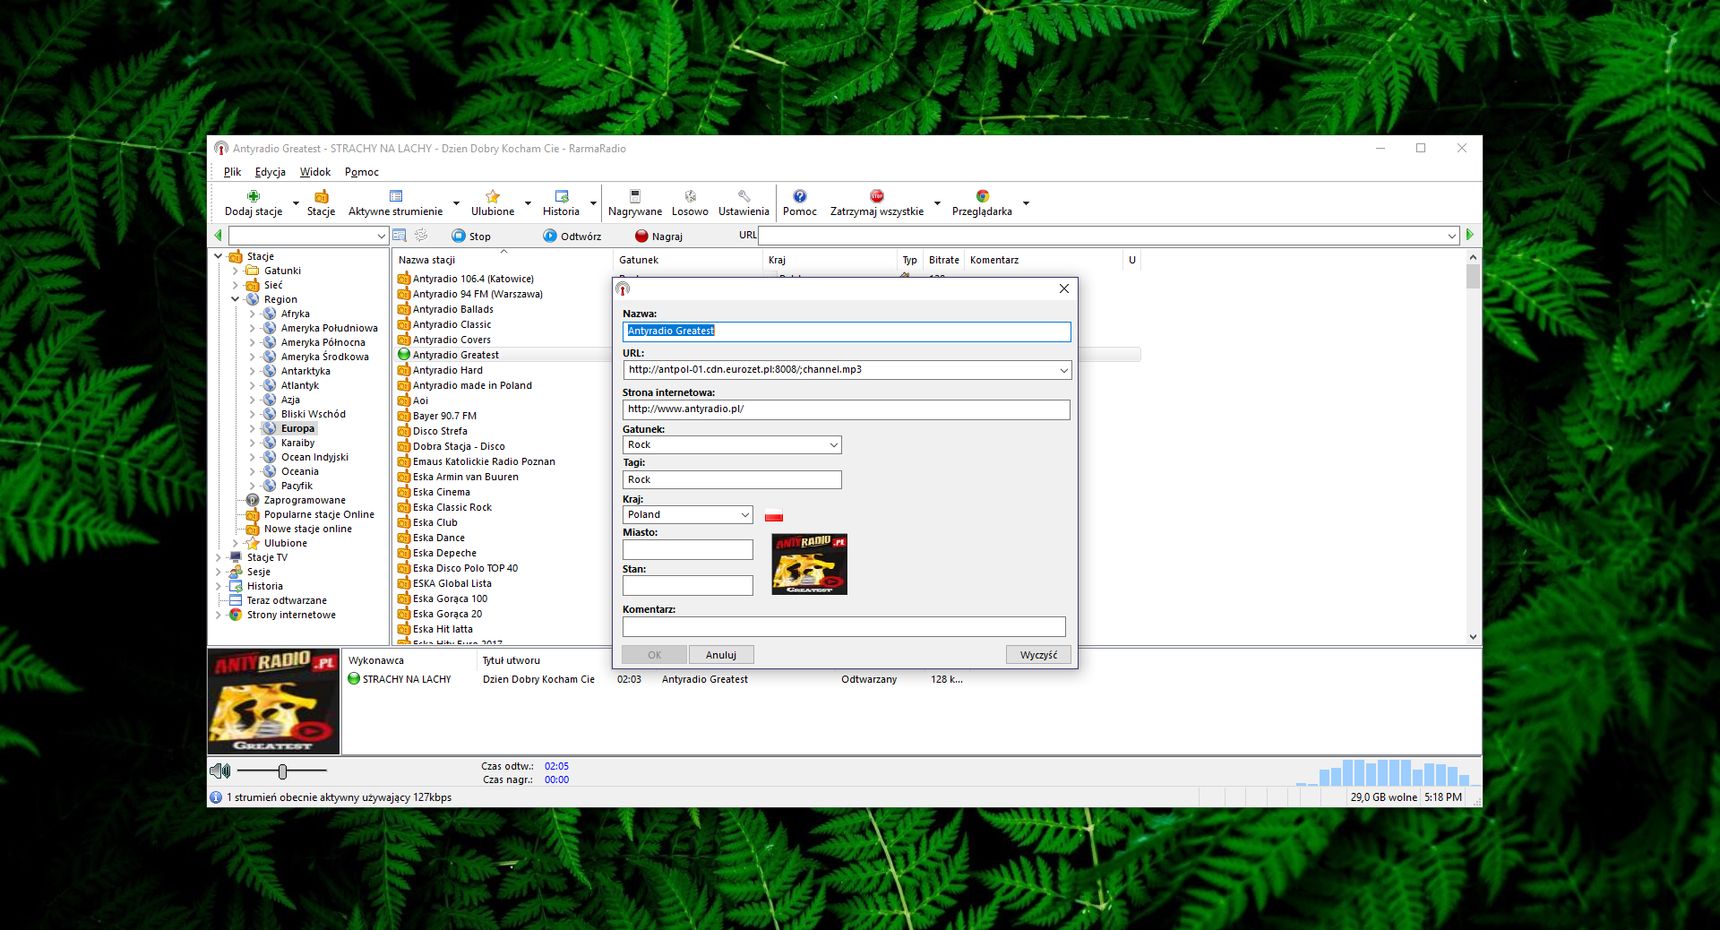Screen dimensions: 1720x930
Task: Open the Kraj Poland combo box
Action: [x=688, y=515]
